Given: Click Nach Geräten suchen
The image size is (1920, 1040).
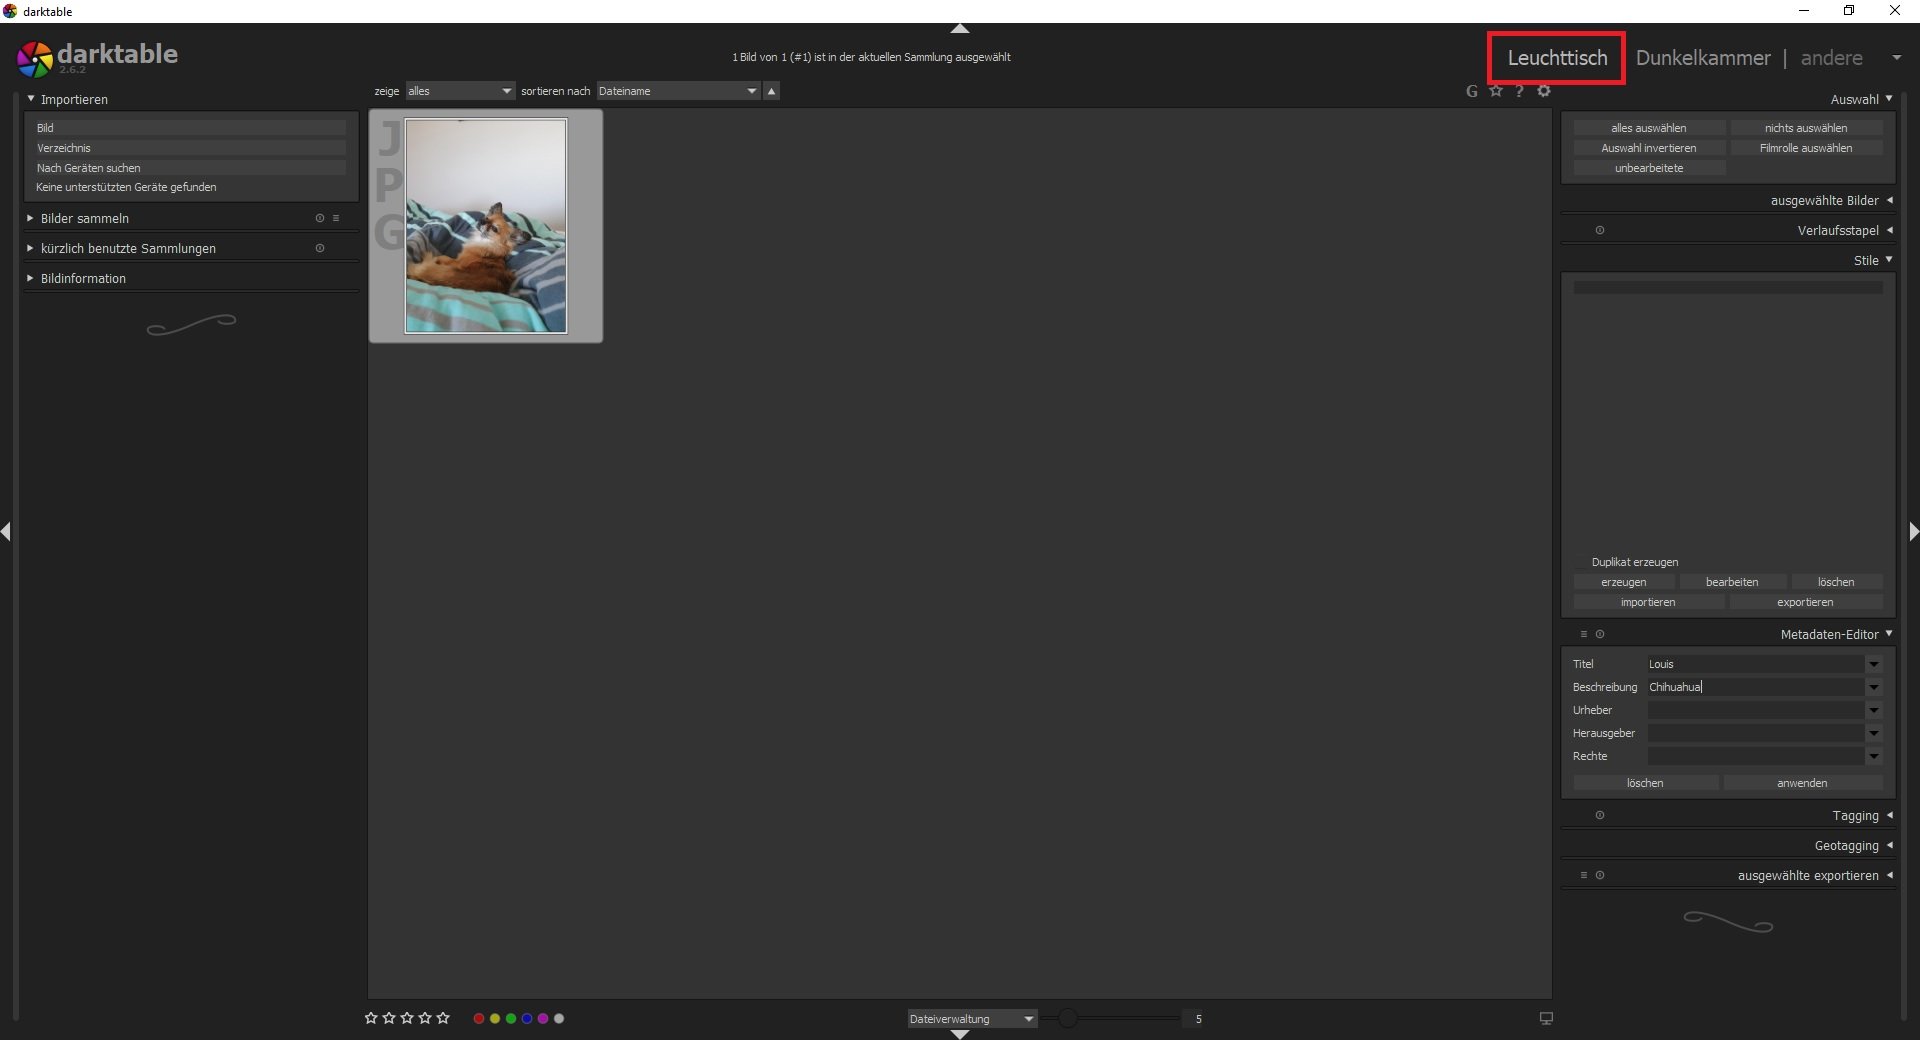Looking at the screenshot, I should point(190,168).
